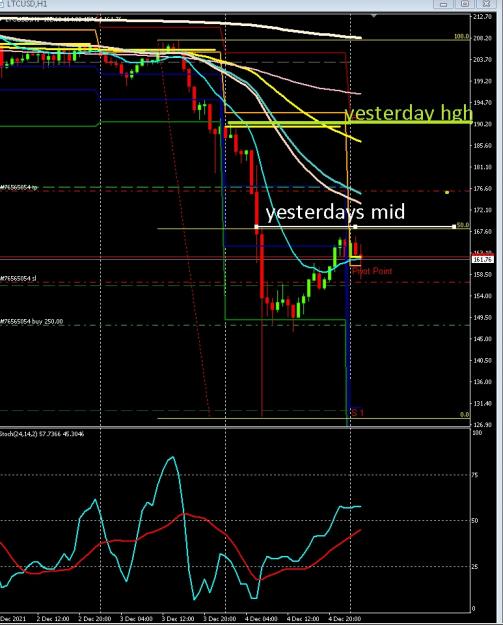This screenshot has width=503, height=625.
Task: Click the 100.0 Fibonacci level label
Action: pyautogui.click(x=461, y=37)
